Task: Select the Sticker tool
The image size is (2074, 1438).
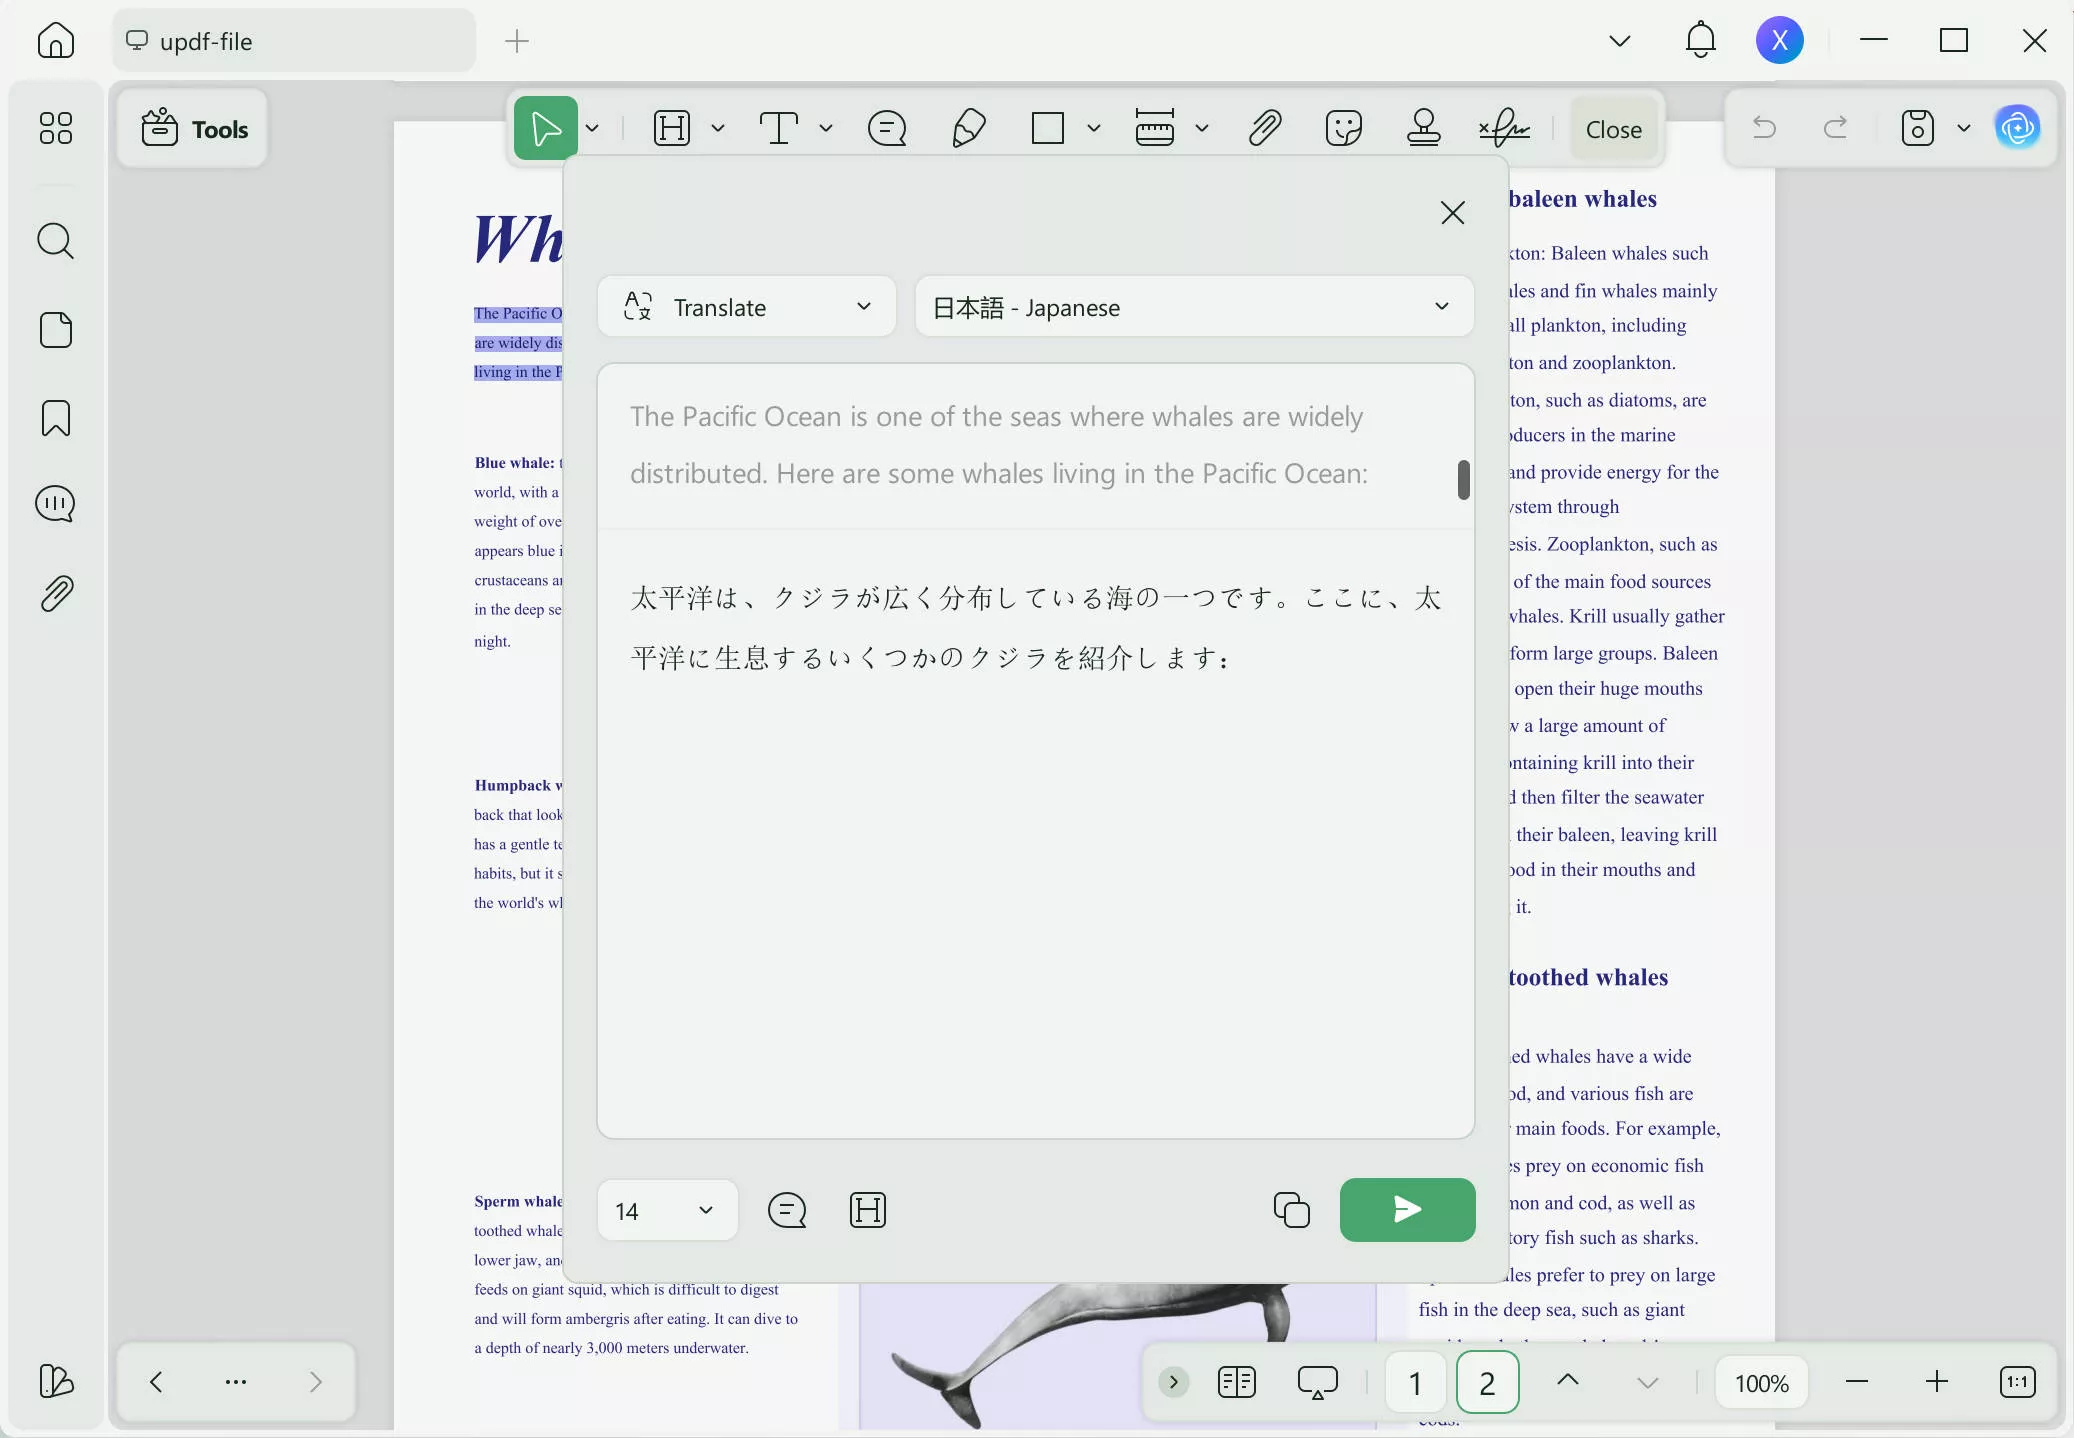Action: coord(1342,128)
